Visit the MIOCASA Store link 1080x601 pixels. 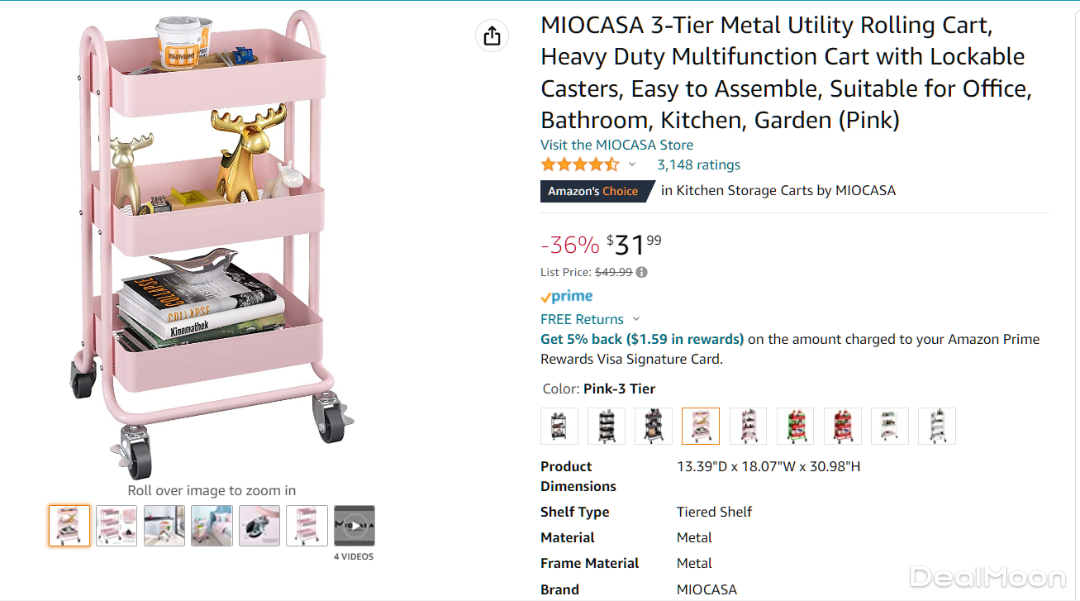coord(617,145)
